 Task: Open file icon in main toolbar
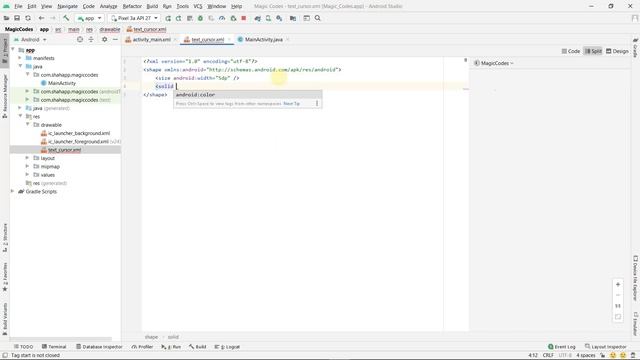click(7, 18)
